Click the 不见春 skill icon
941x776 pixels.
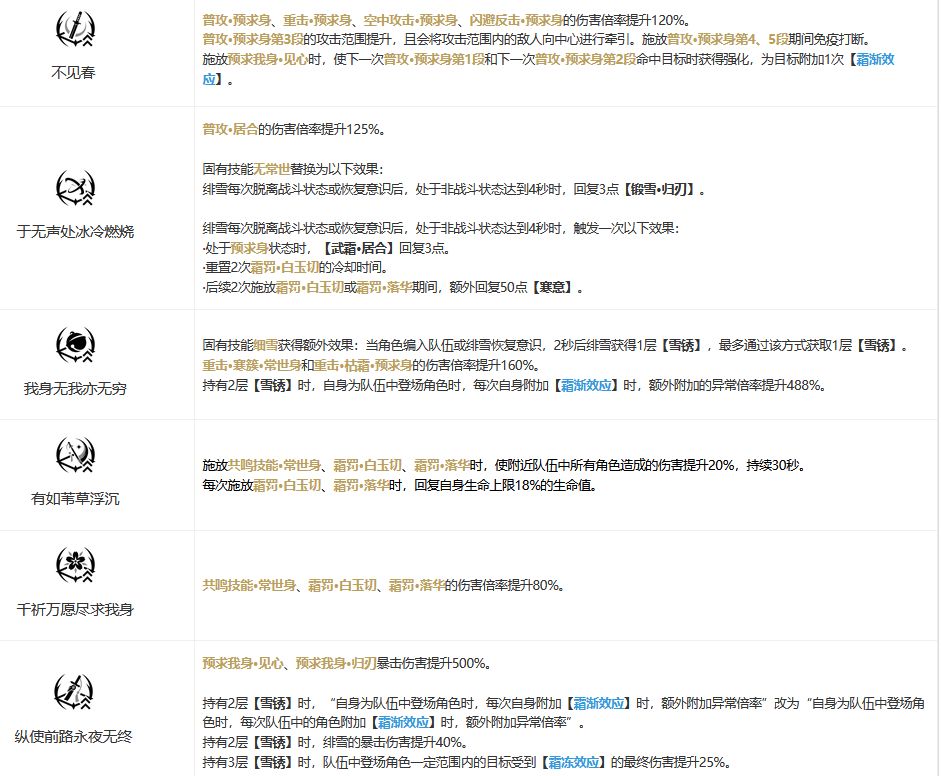[x=75, y=29]
